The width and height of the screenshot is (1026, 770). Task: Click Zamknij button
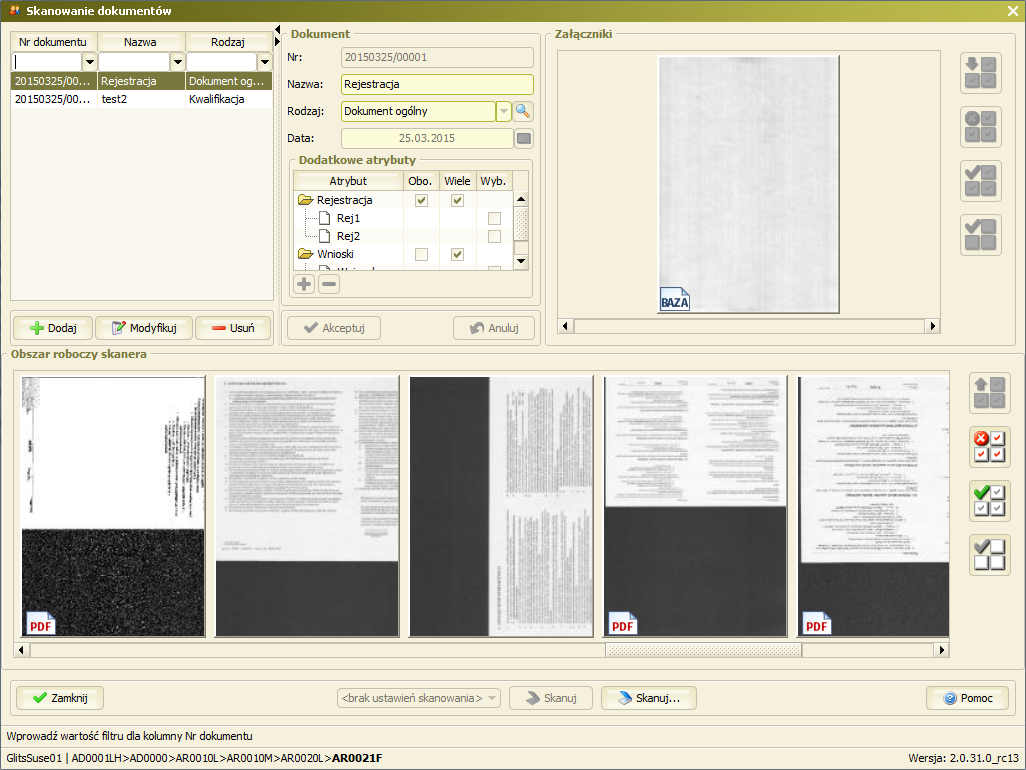click(x=60, y=698)
